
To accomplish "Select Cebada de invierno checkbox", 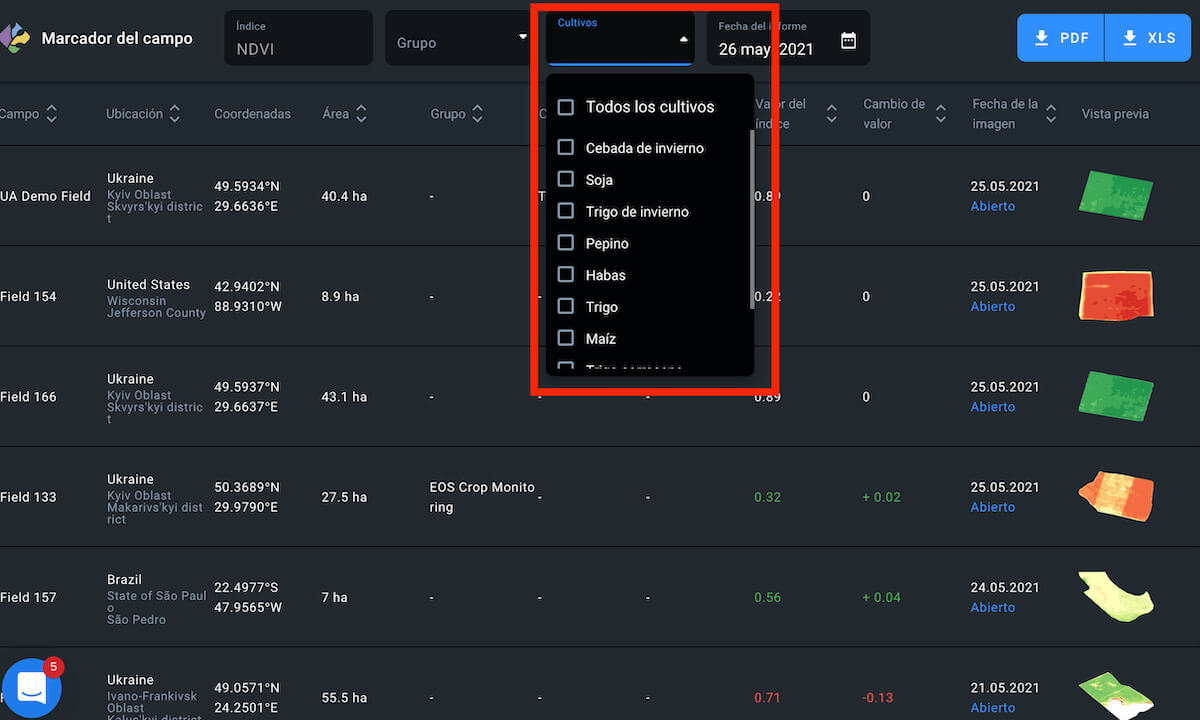I will coord(566,148).
